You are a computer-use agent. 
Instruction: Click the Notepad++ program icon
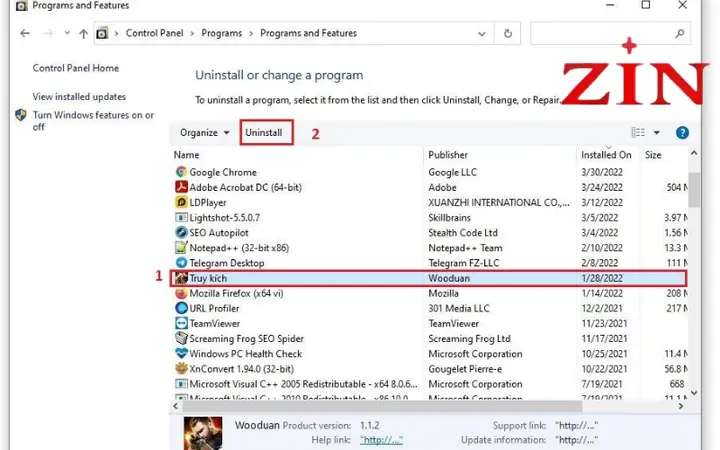pos(181,248)
